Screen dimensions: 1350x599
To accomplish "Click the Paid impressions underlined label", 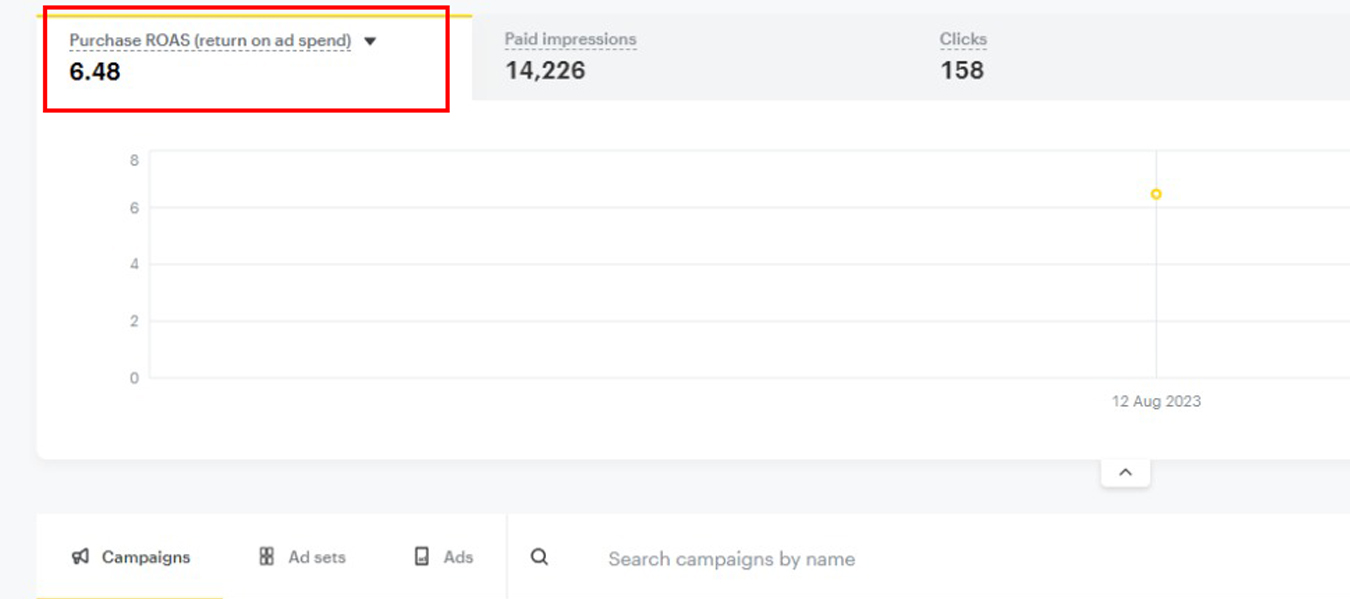I will click(570, 40).
